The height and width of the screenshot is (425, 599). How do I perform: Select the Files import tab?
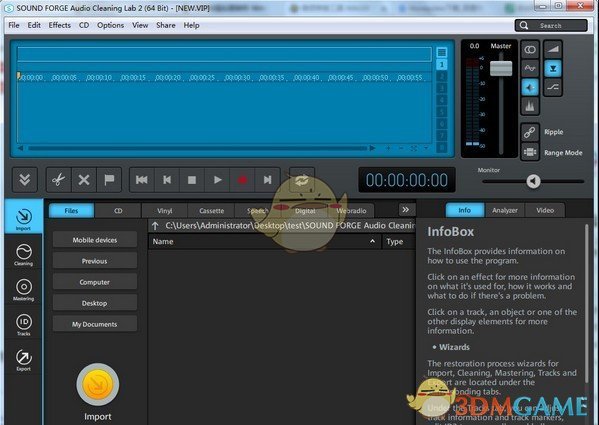pos(71,210)
